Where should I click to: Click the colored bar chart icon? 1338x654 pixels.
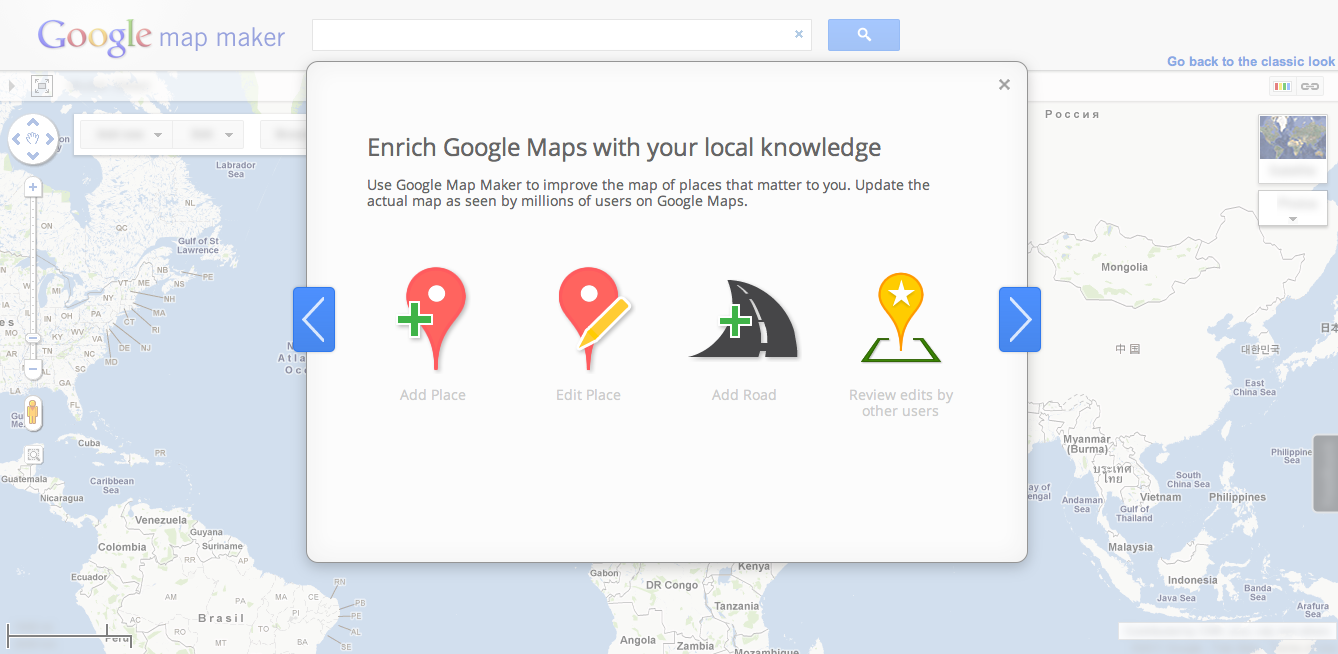click(1282, 86)
